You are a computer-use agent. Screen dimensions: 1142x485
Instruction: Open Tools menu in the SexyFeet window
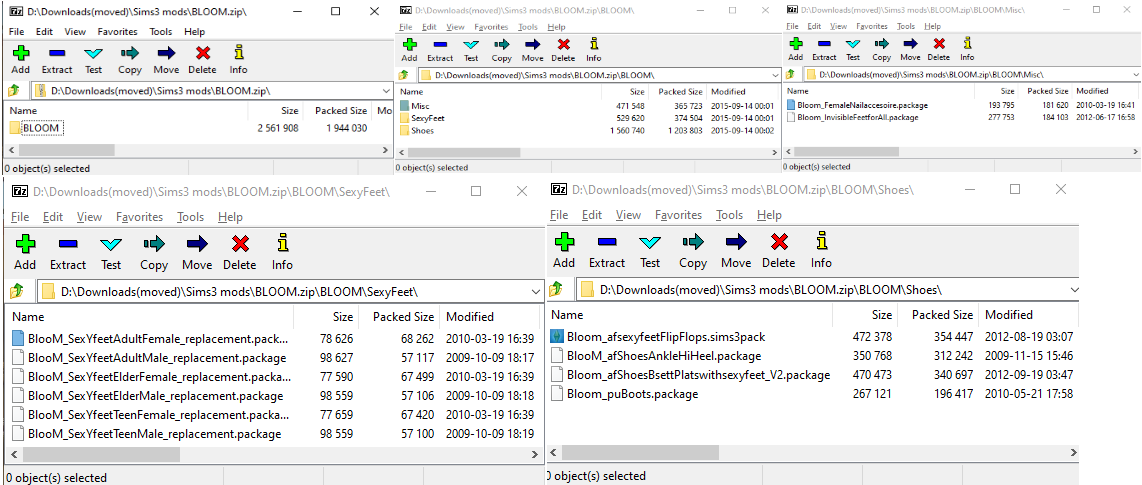[190, 217]
